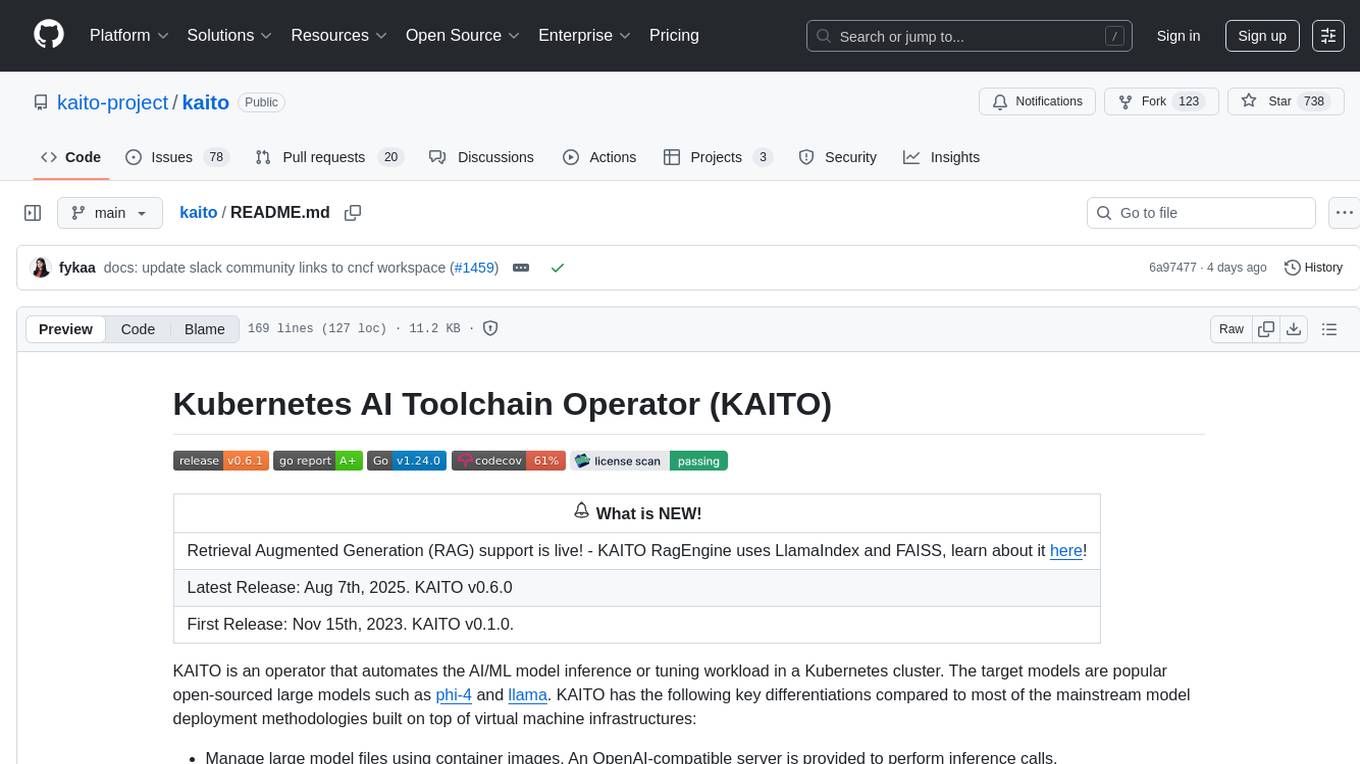Image resolution: width=1360 pixels, height=764 pixels.
Task: Focus the Search or jump to field
Action: (x=968, y=36)
